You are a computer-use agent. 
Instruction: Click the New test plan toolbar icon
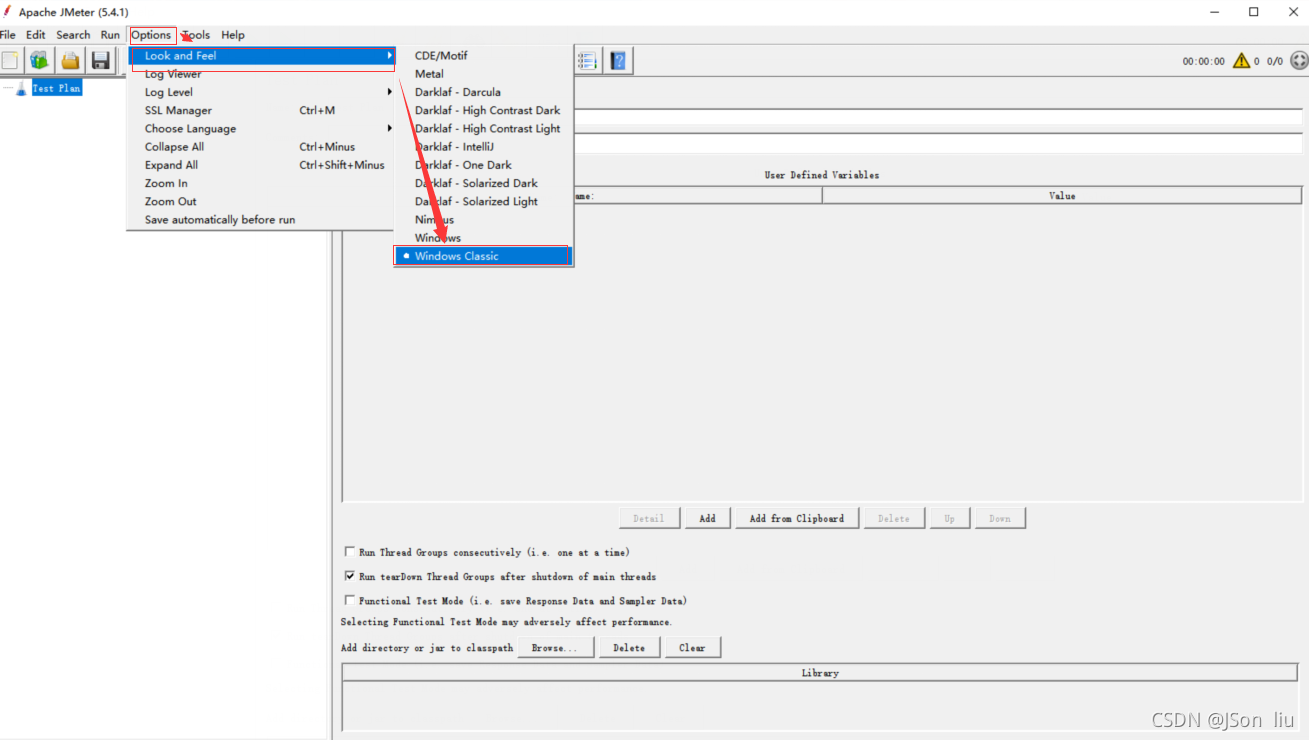9,61
